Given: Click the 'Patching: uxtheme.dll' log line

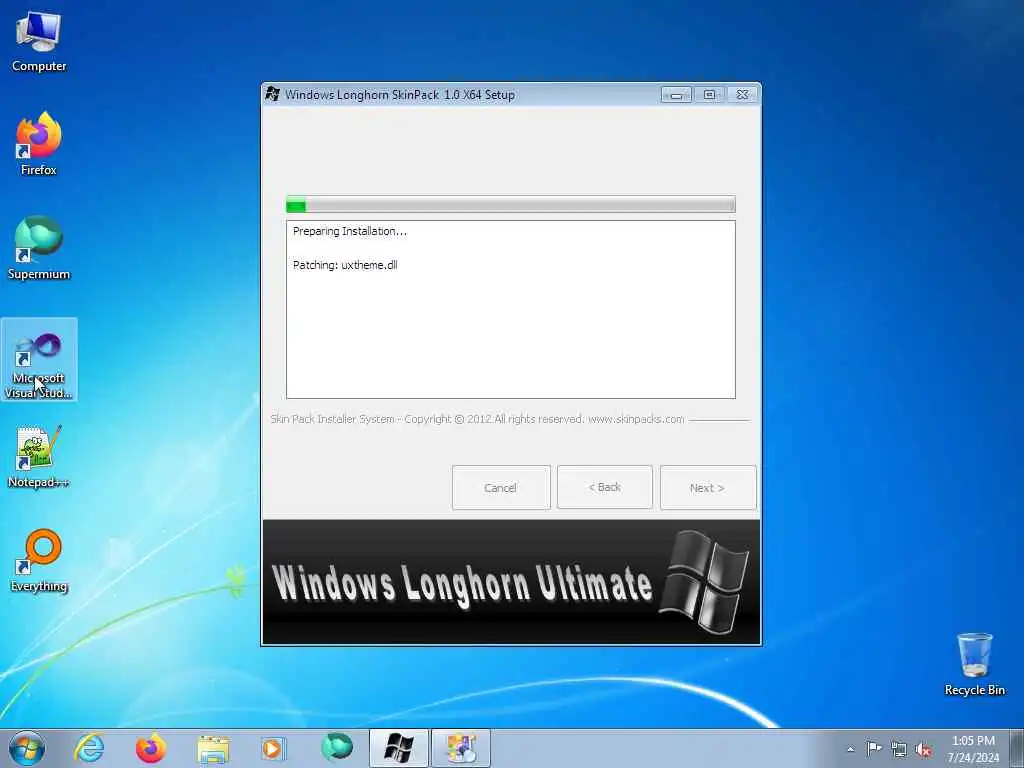Looking at the screenshot, I should pyautogui.click(x=345, y=265).
